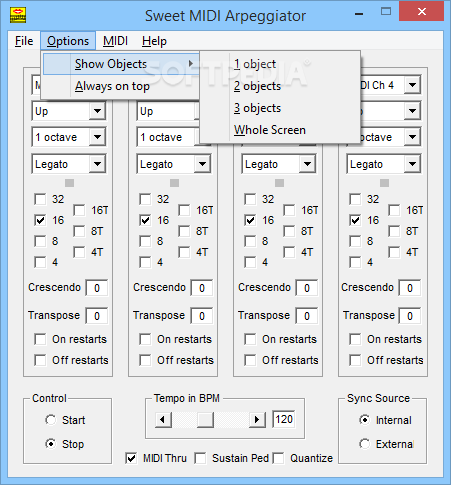
Task: Enable Off restarts in fourth column
Action: tap(355, 360)
